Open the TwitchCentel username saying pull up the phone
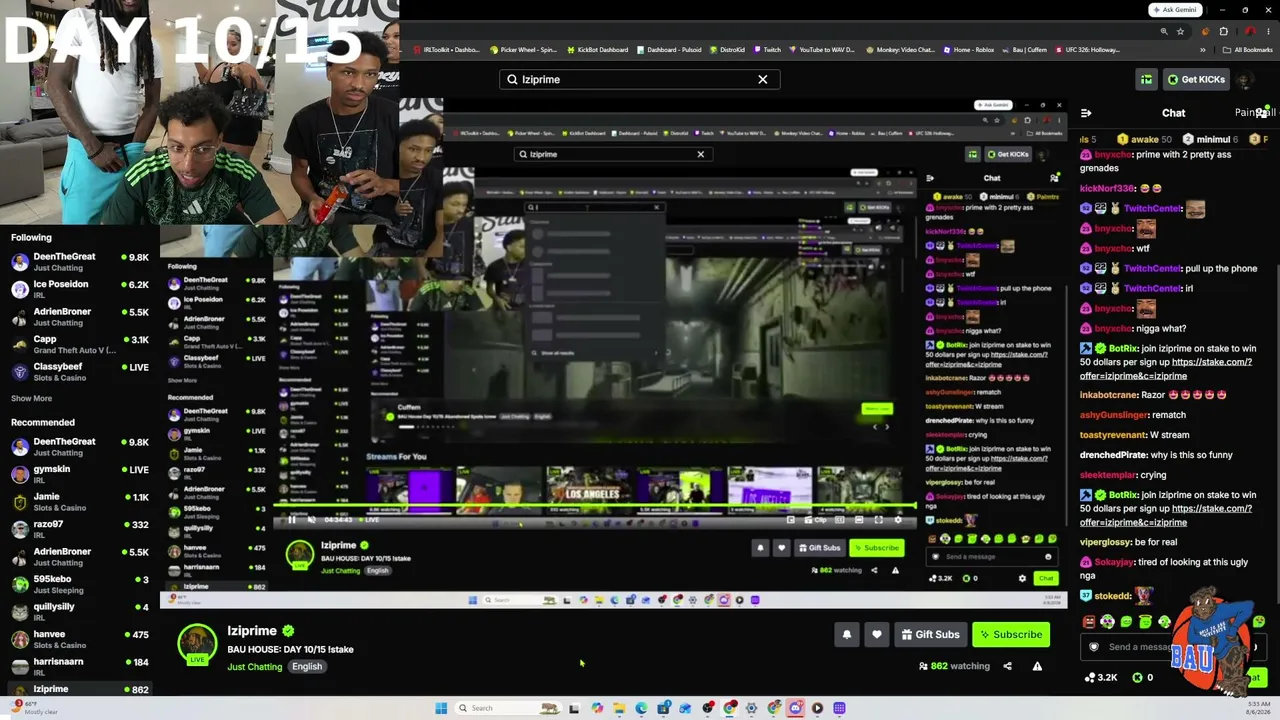Image resolution: width=1280 pixels, height=720 pixels. click(x=1152, y=269)
